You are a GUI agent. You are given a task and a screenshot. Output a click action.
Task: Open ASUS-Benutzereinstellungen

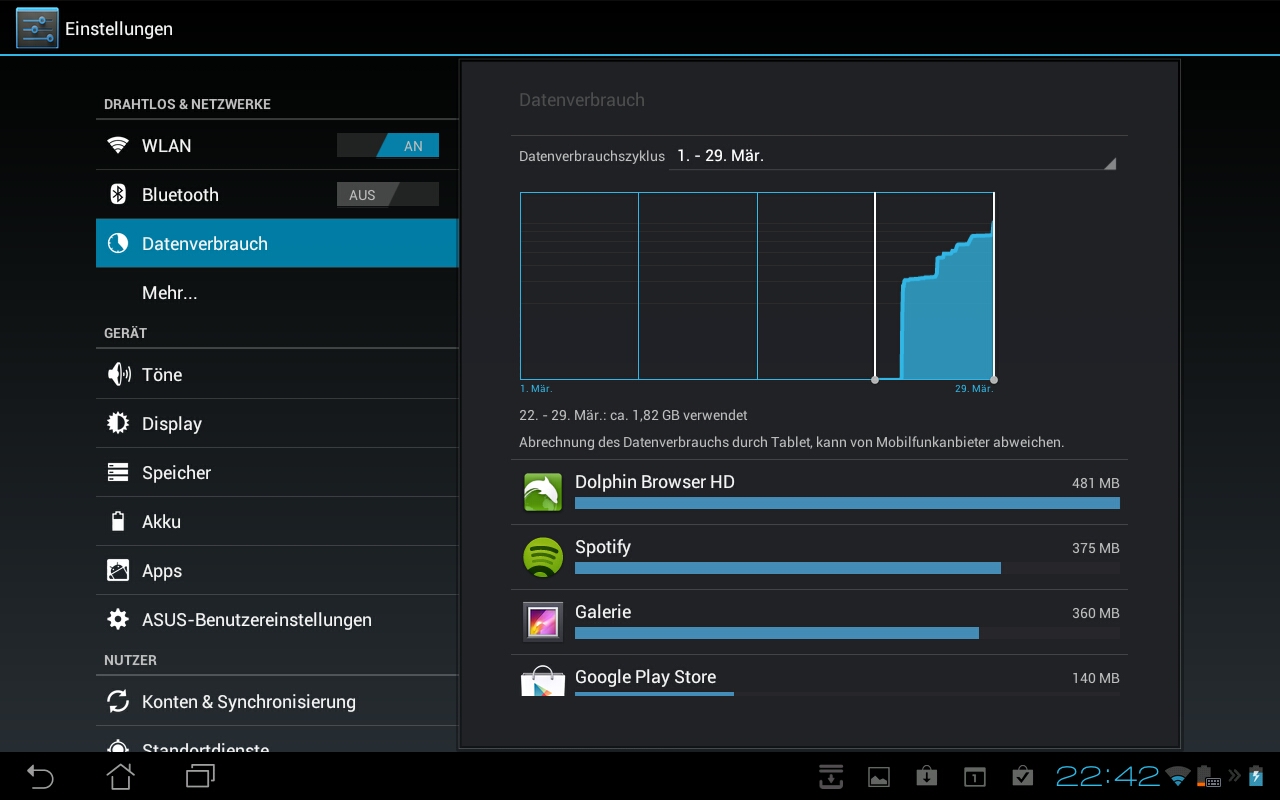pos(277,619)
